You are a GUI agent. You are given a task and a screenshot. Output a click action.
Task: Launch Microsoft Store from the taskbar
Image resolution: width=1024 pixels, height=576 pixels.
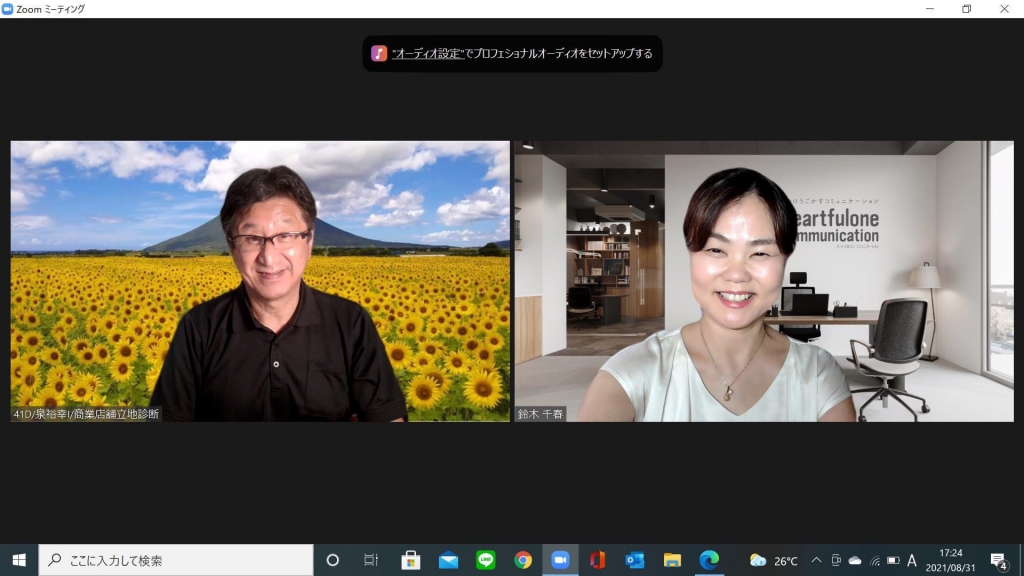(x=410, y=560)
